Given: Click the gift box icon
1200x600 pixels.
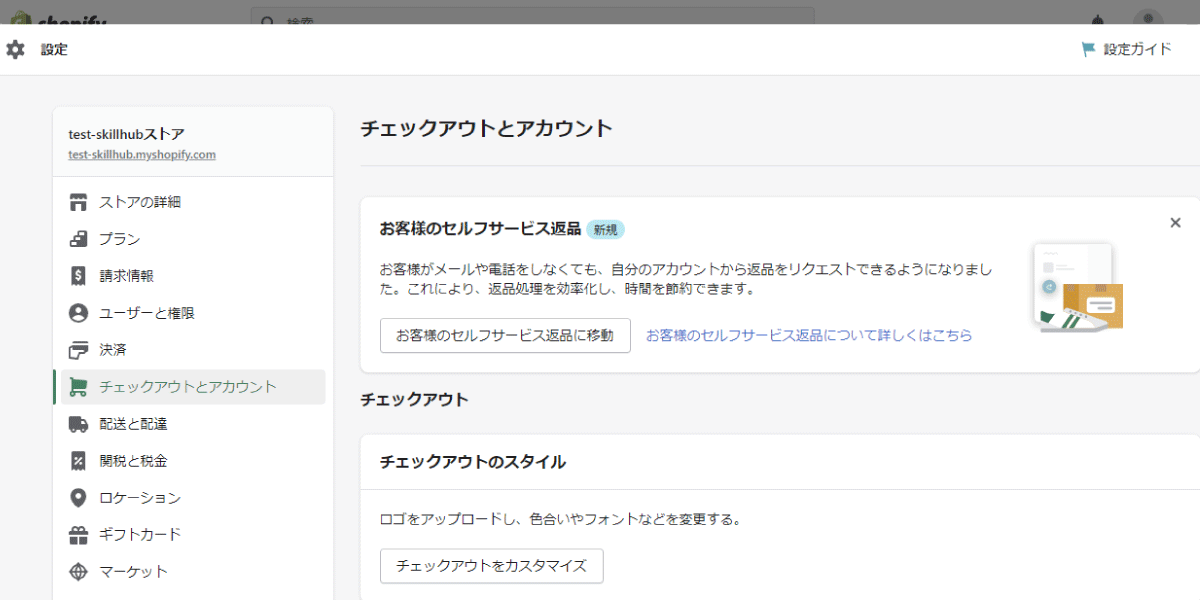Looking at the screenshot, I should 78,535.
